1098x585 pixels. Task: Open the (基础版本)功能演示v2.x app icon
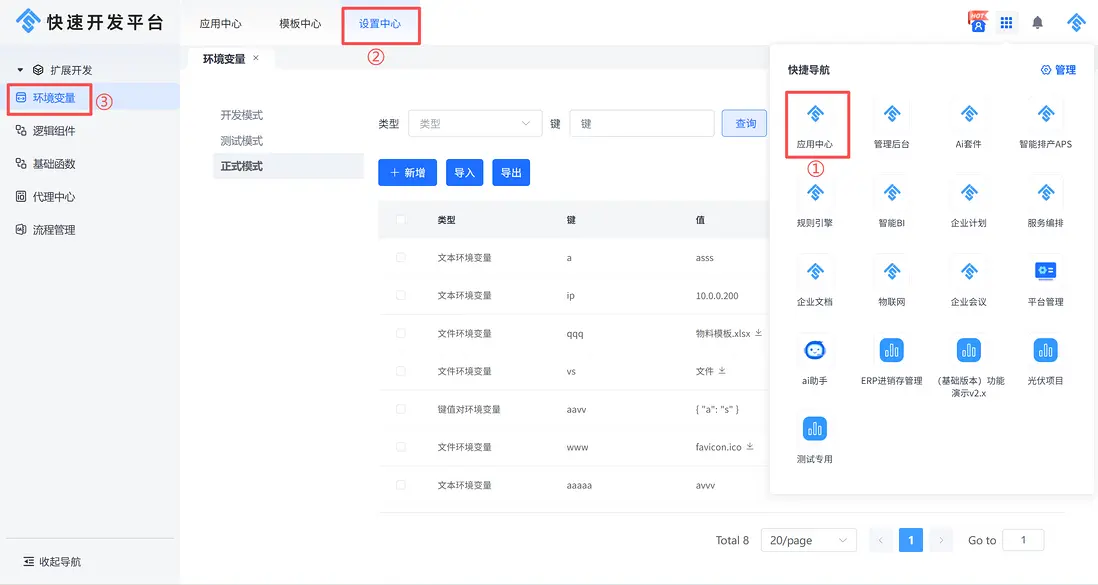(x=968, y=350)
